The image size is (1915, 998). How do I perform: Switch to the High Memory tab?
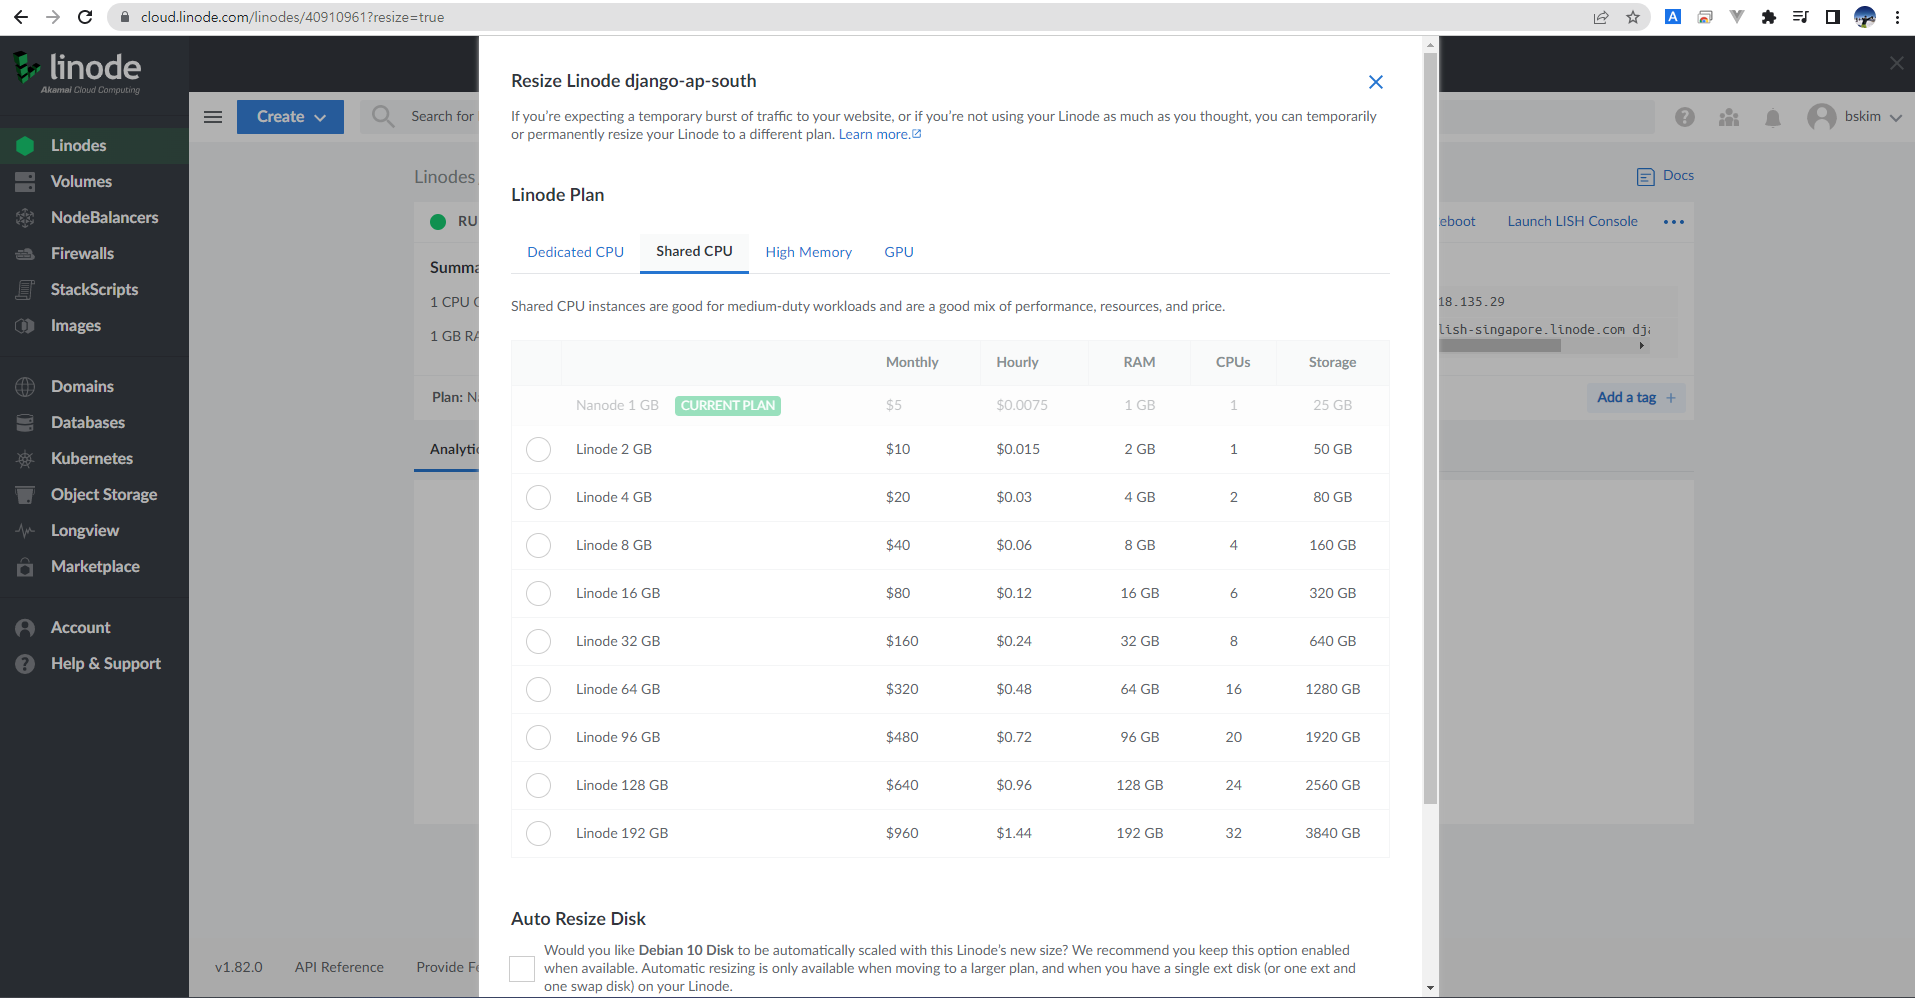tap(808, 252)
